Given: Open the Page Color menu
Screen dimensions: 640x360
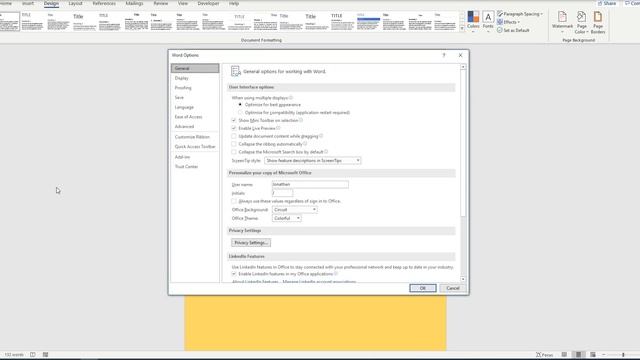Looking at the screenshot, I should tap(581, 22).
